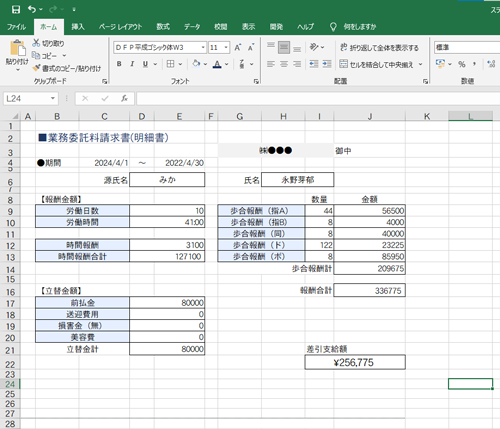Toggle Italic formatting

tap(132, 64)
